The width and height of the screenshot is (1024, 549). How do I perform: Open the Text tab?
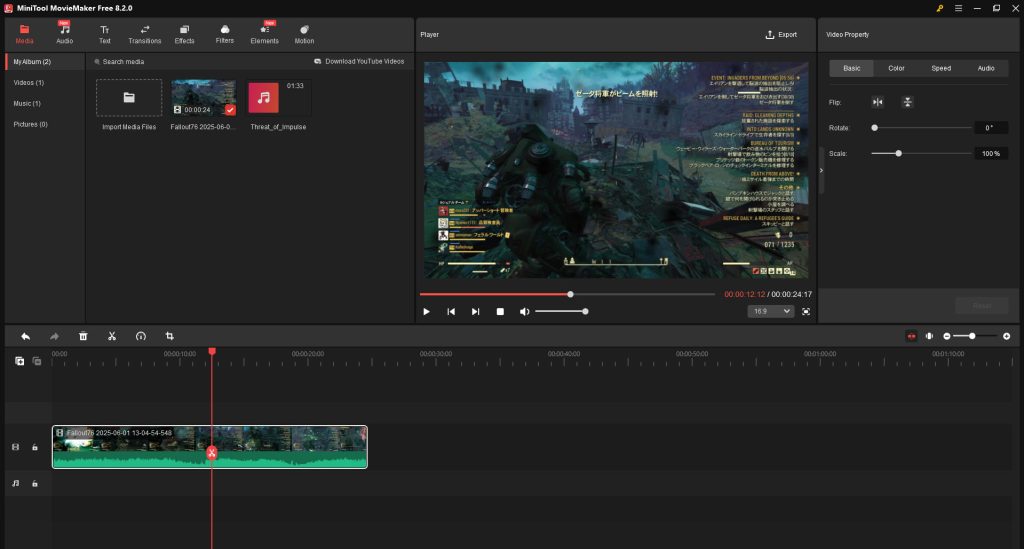[104, 34]
